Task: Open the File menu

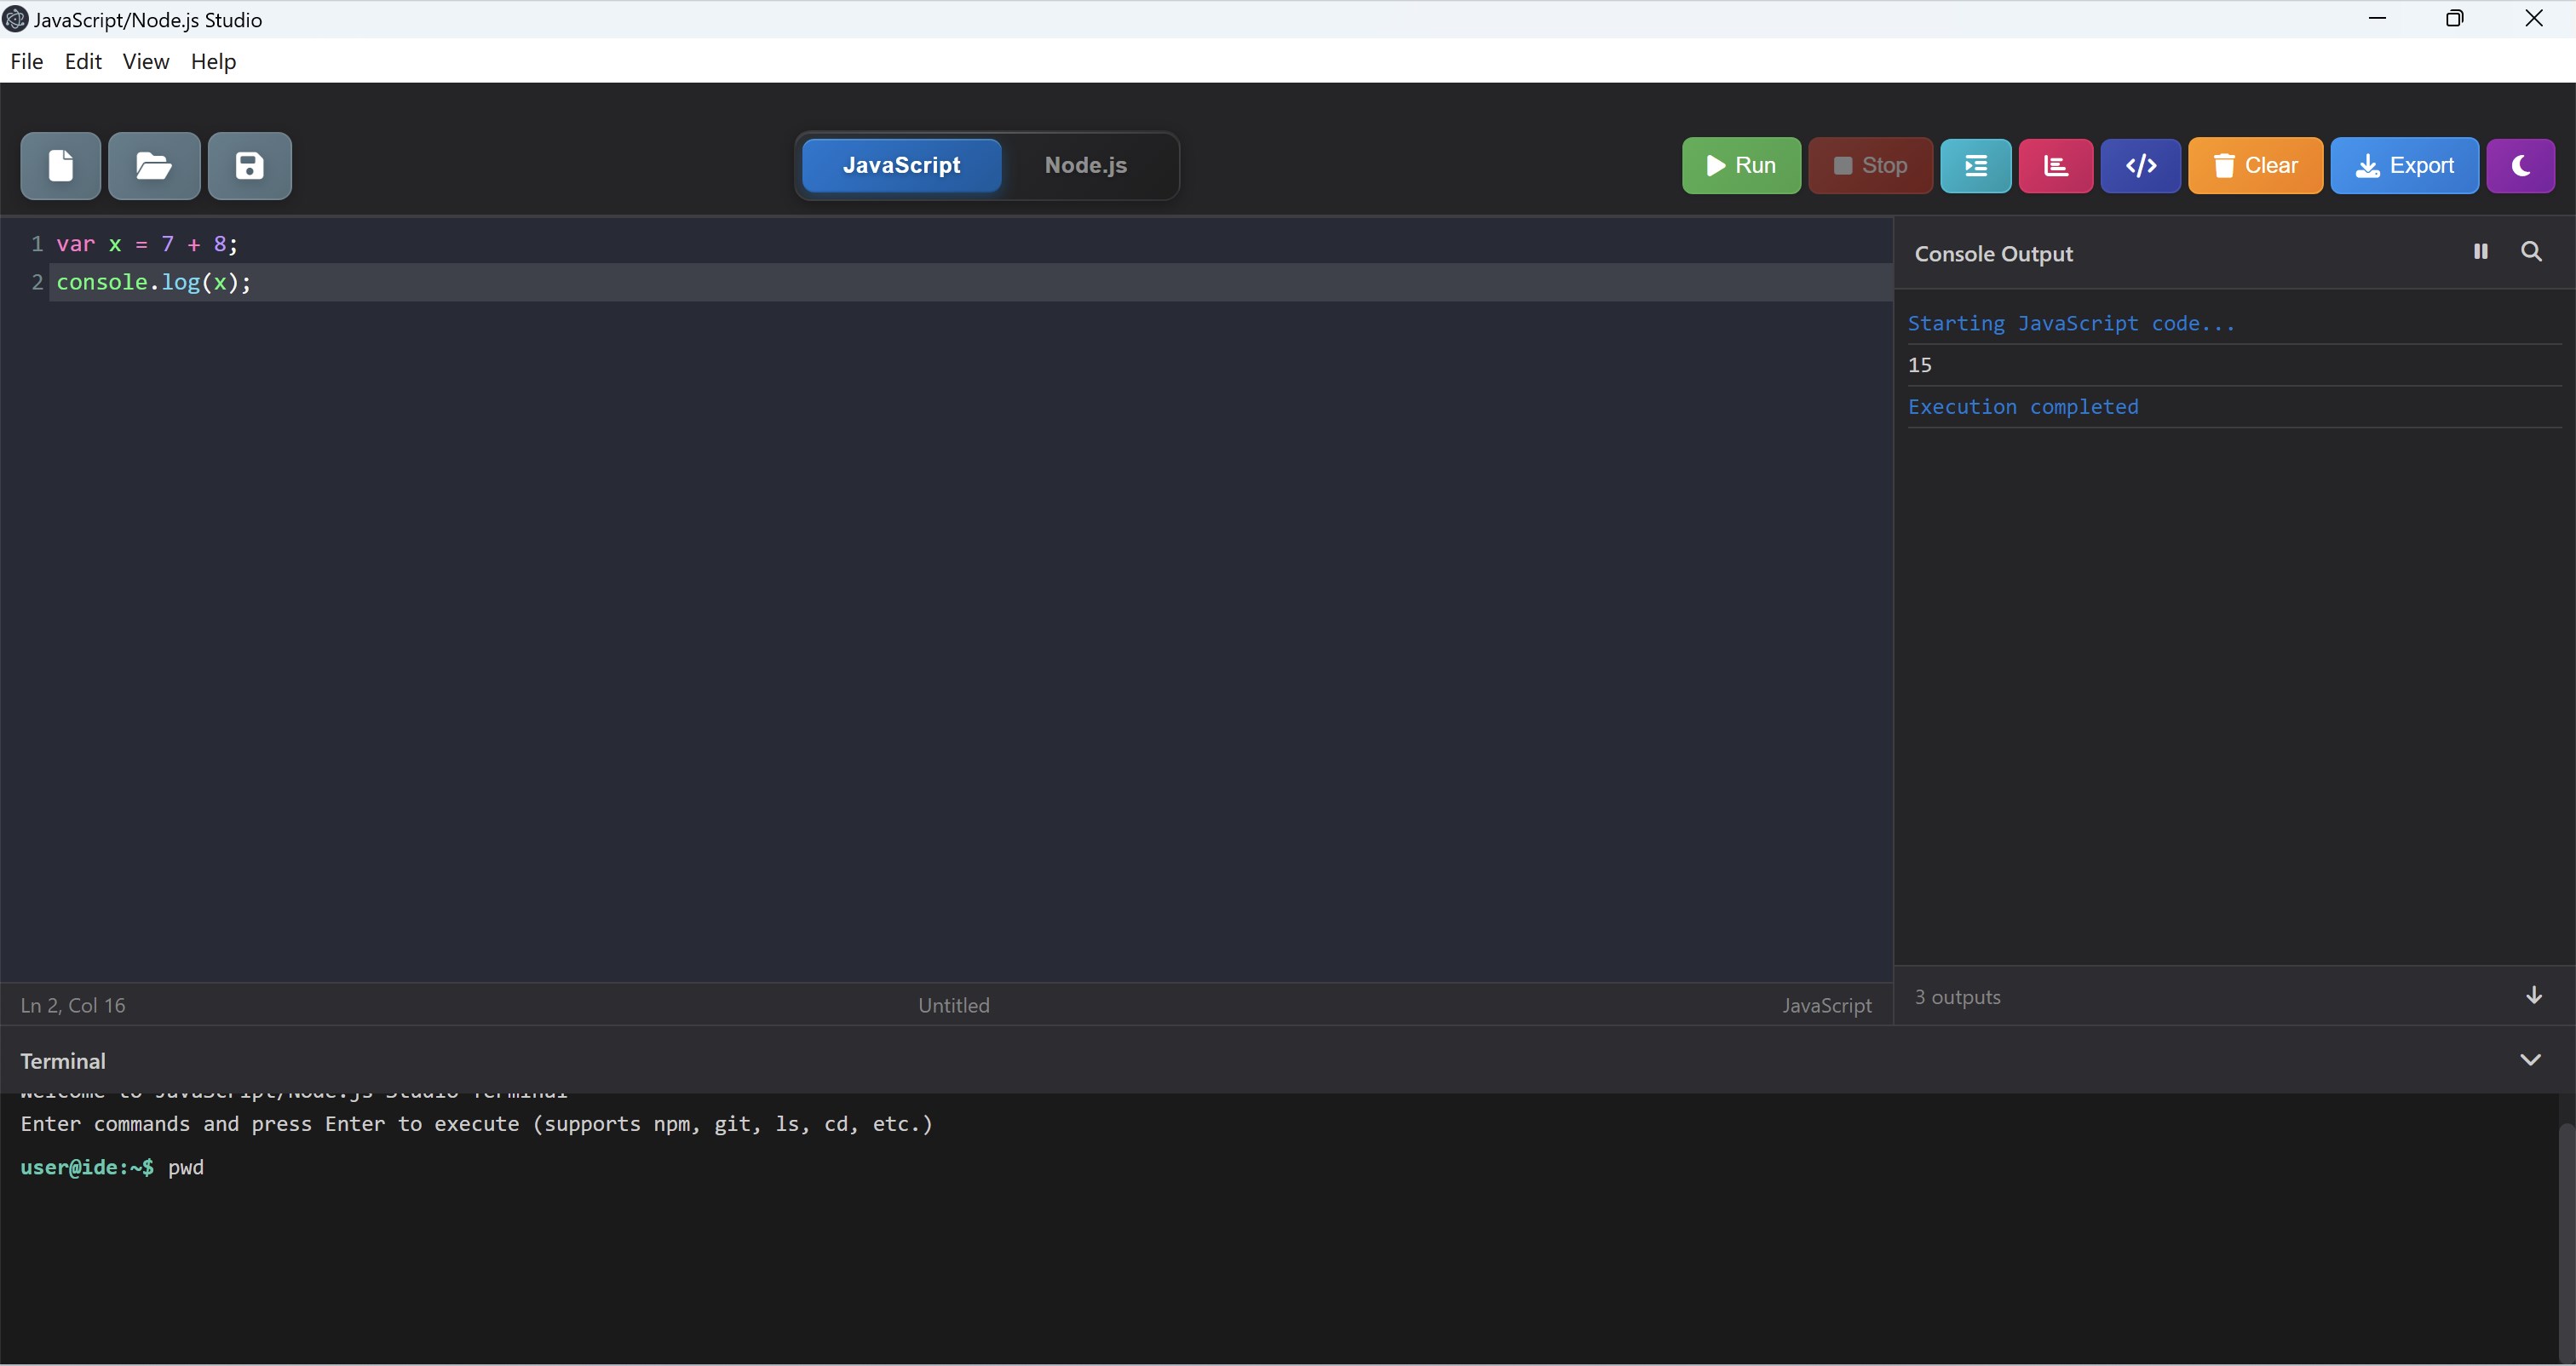Action: point(27,61)
